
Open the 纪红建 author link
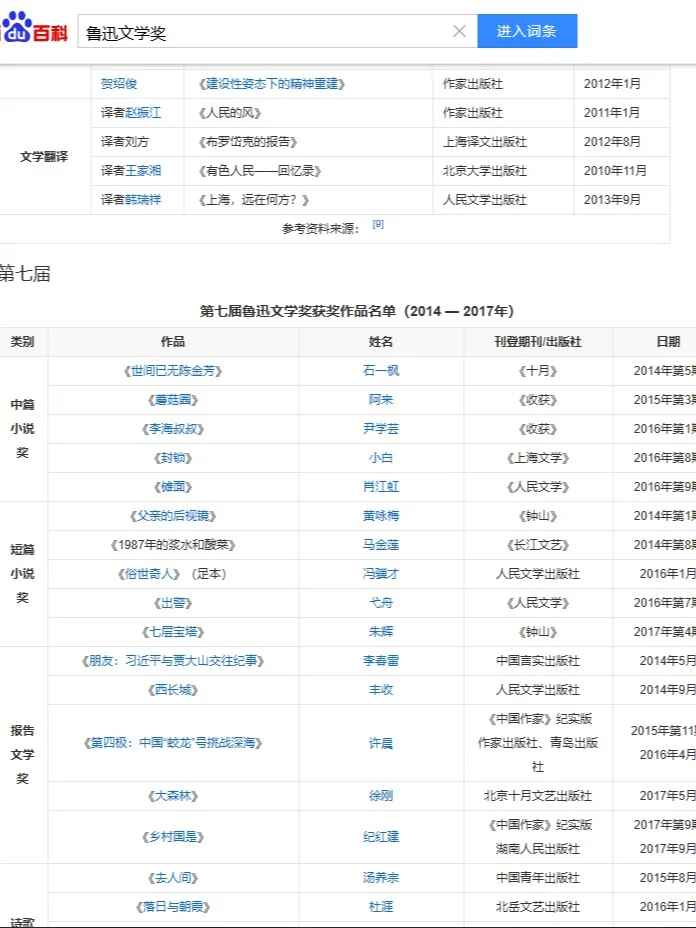coord(381,837)
